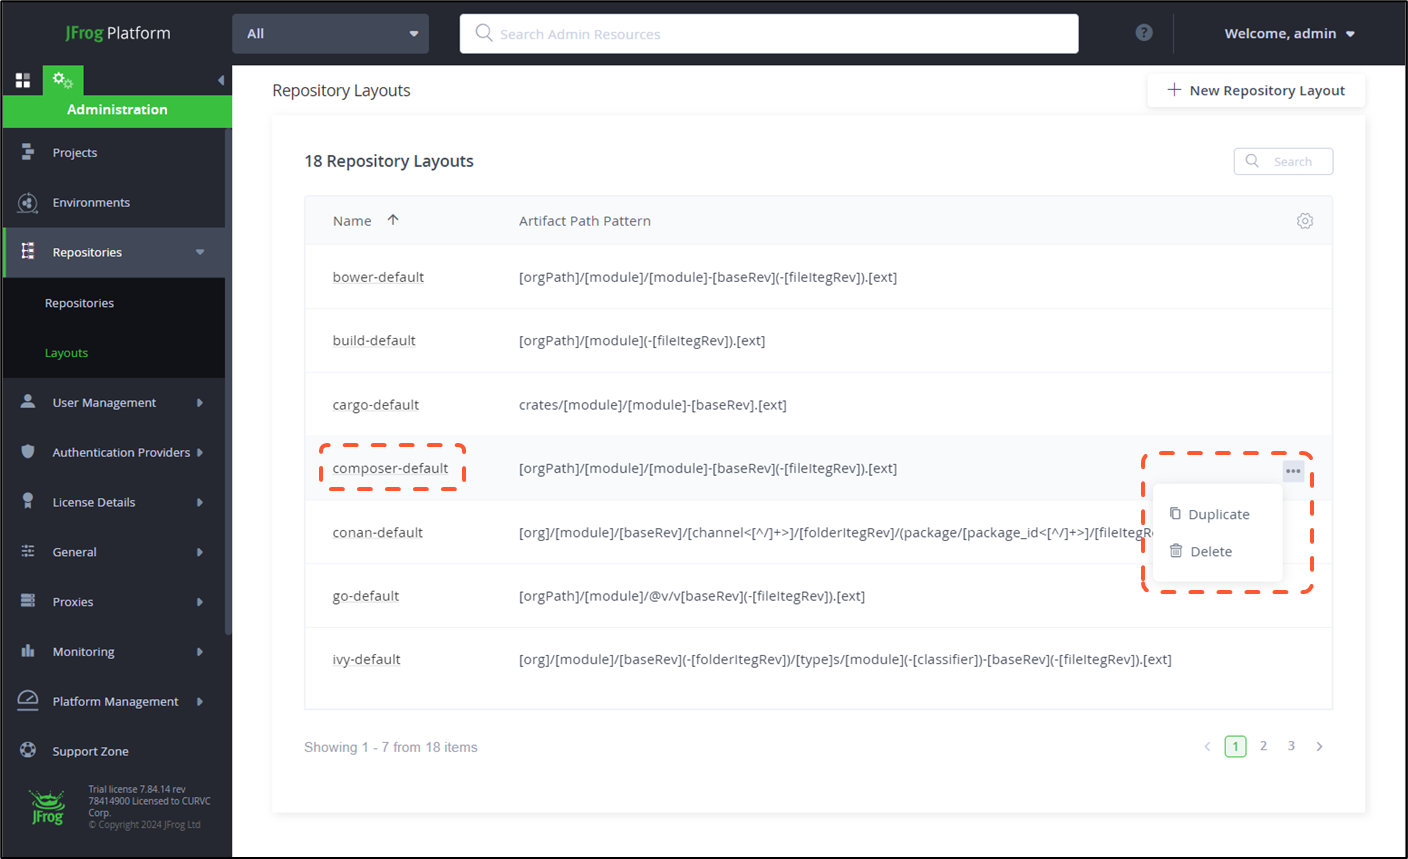
Task: Open the bower-default layout link
Action: pos(378,277)
